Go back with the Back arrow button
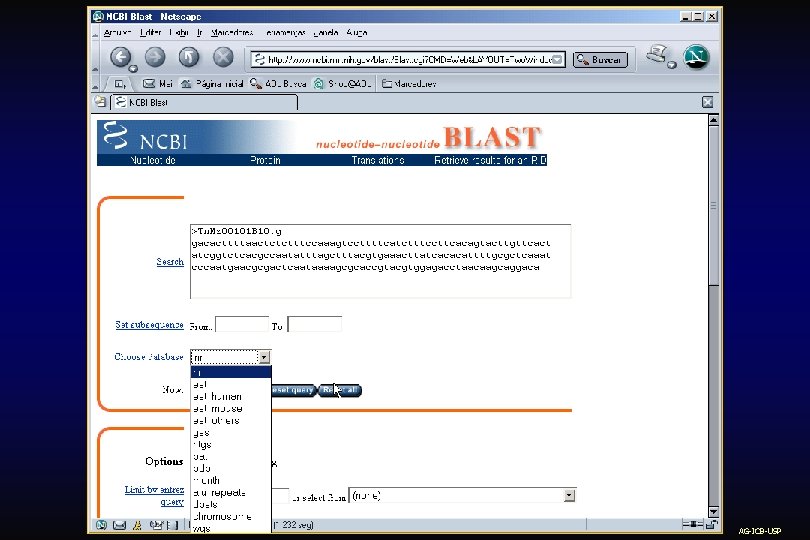The height and width of the screenshot is (540, 810). tap(120, 57)
